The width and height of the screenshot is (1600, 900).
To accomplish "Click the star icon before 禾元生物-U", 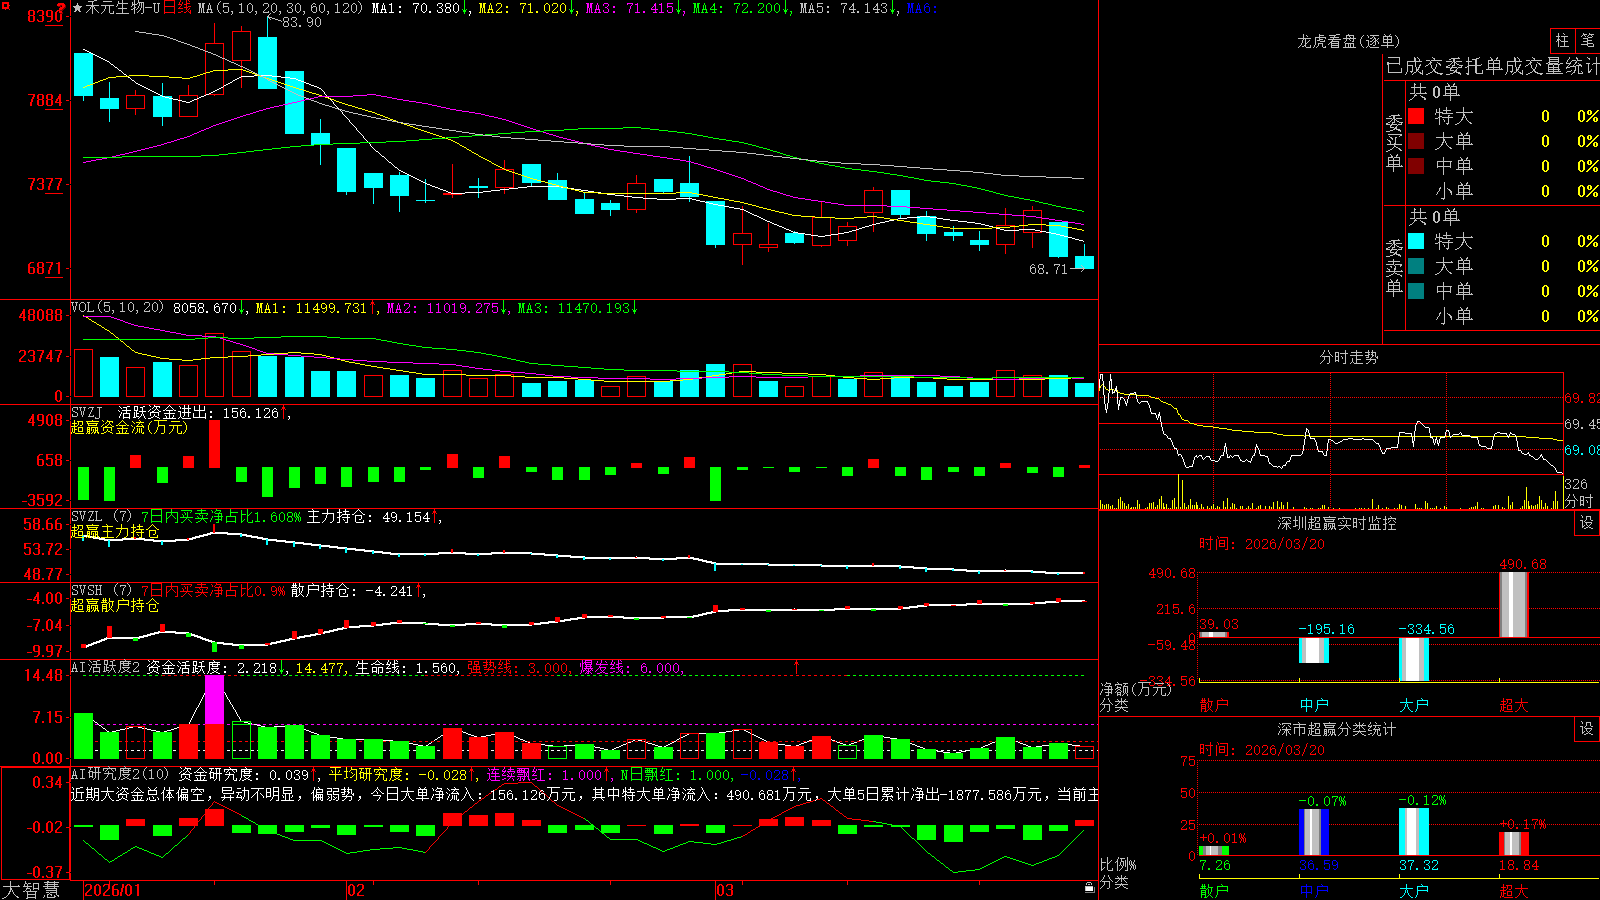I will point(78,8).
